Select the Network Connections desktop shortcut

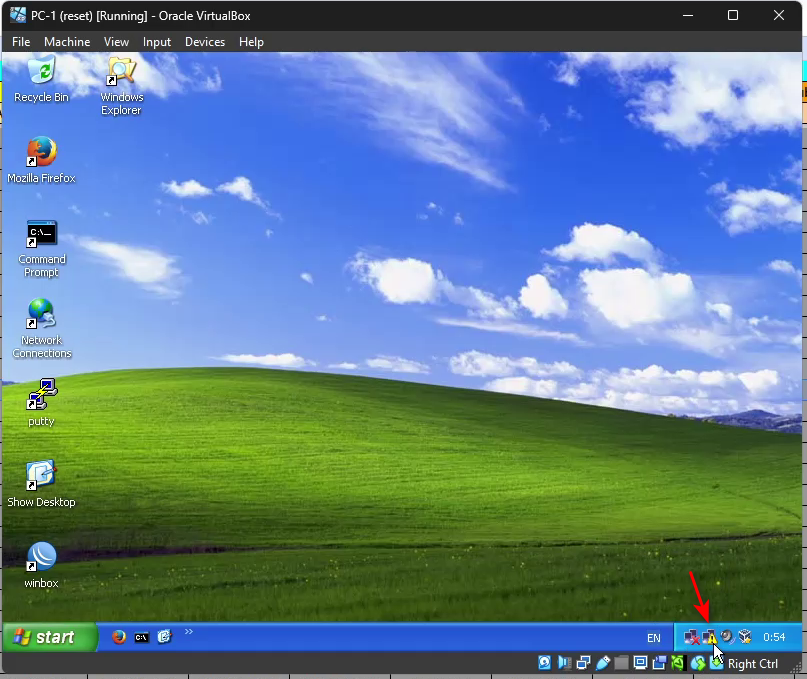[x=41, y=315]
